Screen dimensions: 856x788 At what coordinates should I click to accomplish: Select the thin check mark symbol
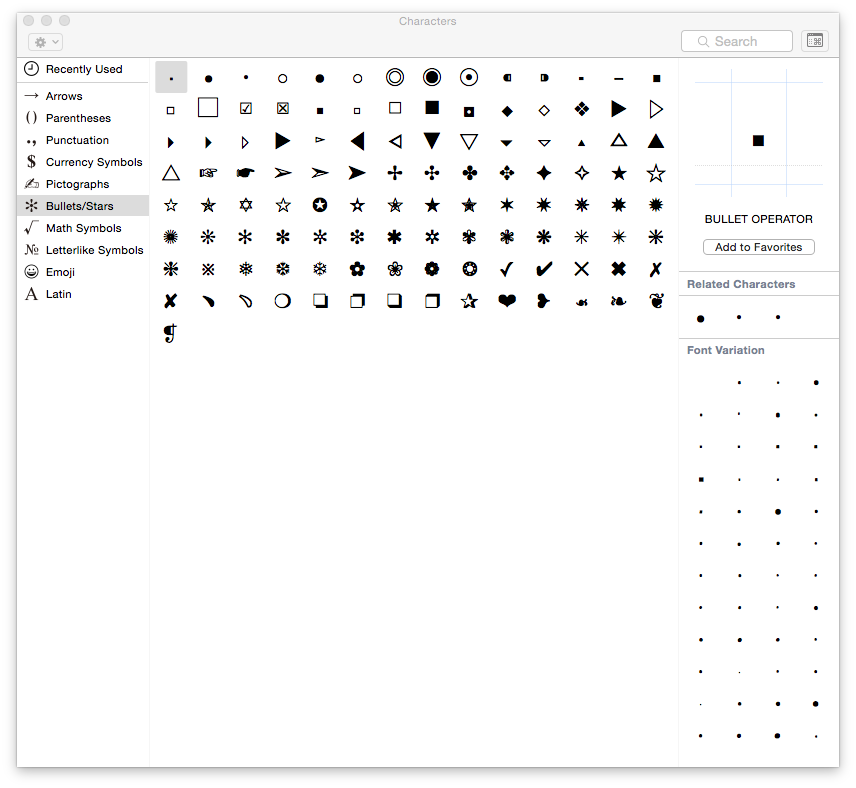point(507,269)
